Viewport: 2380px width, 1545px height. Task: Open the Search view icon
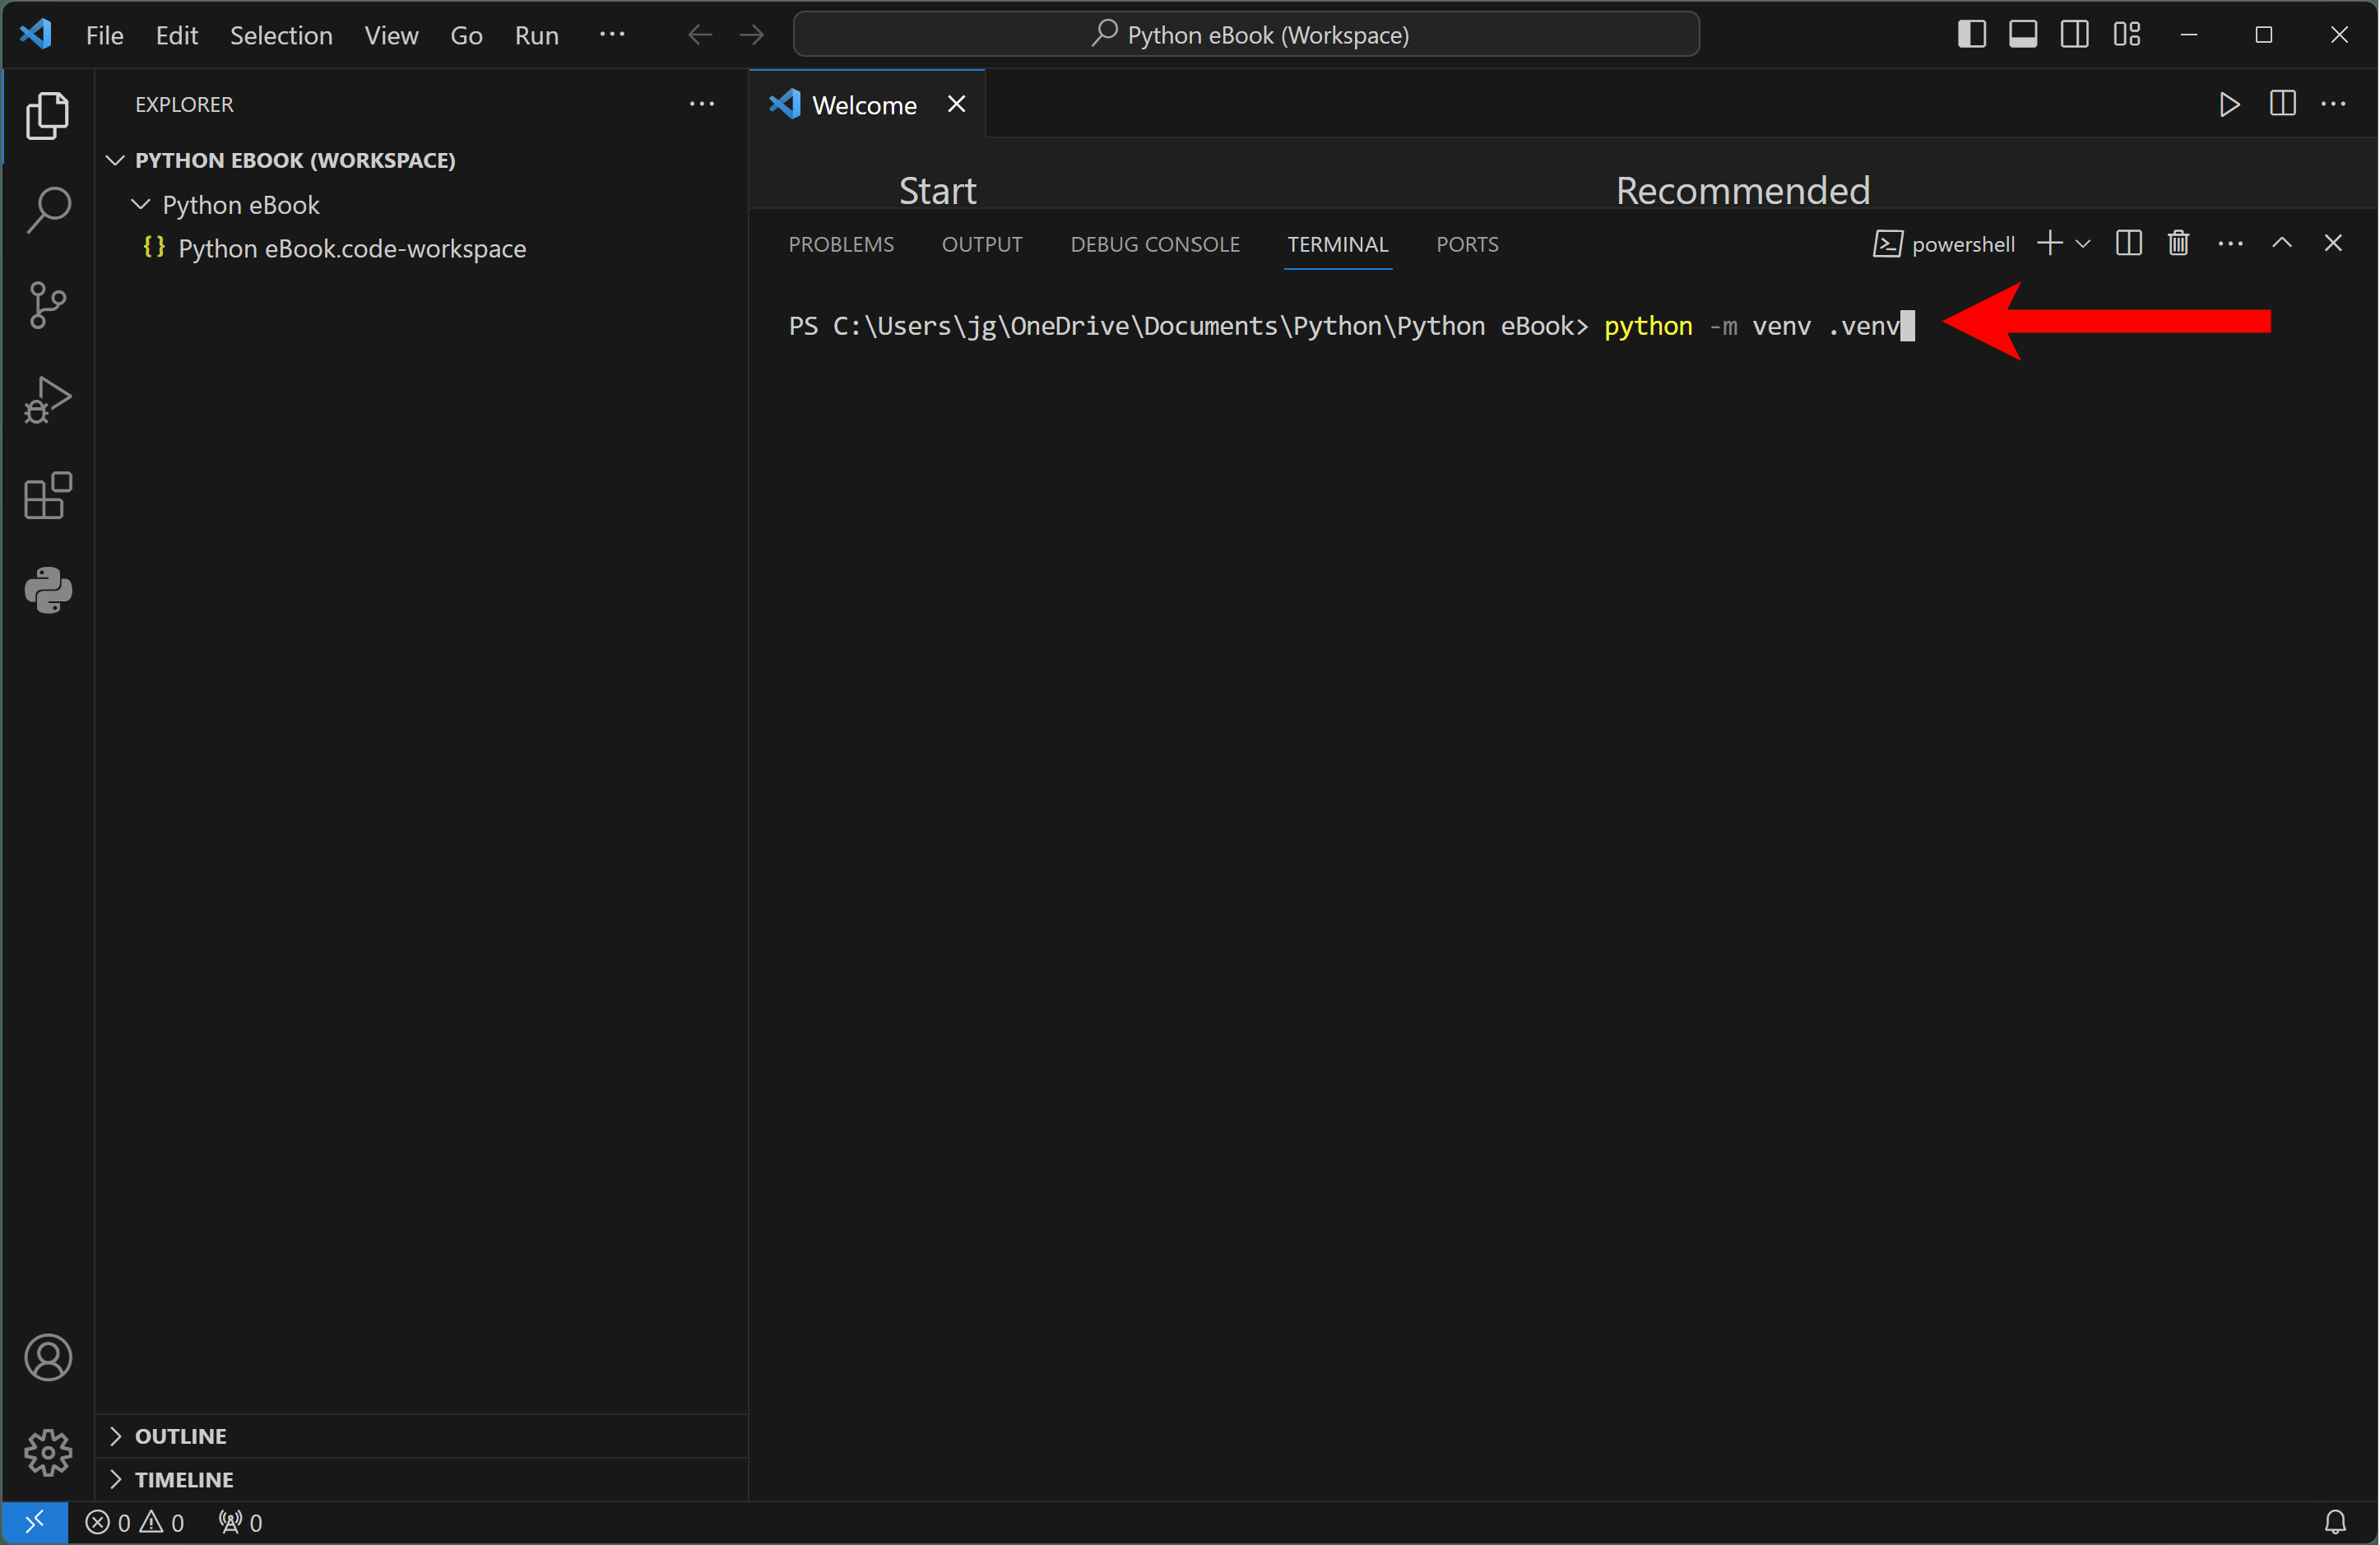[x=47, y=210]
